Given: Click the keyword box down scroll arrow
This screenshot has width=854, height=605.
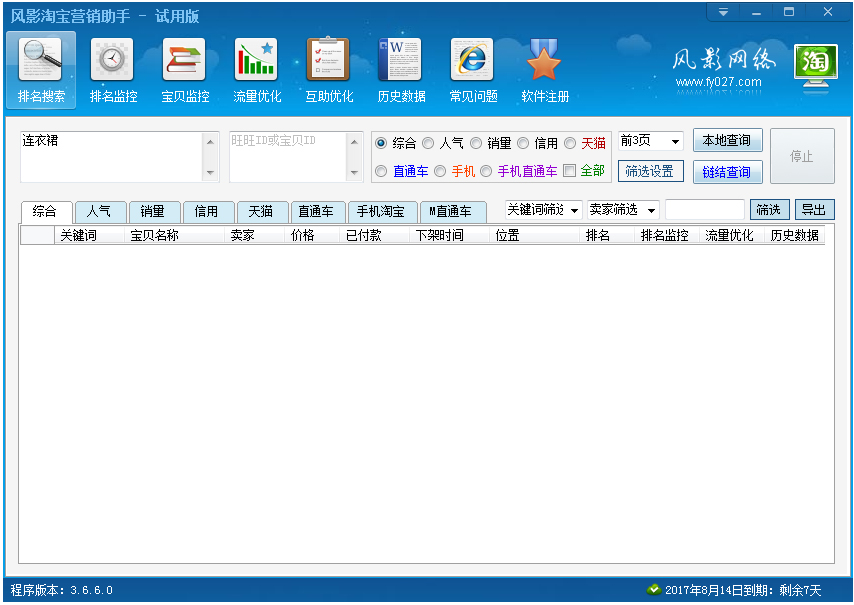Looking at the screenshot, I should [x=210, y=173].
